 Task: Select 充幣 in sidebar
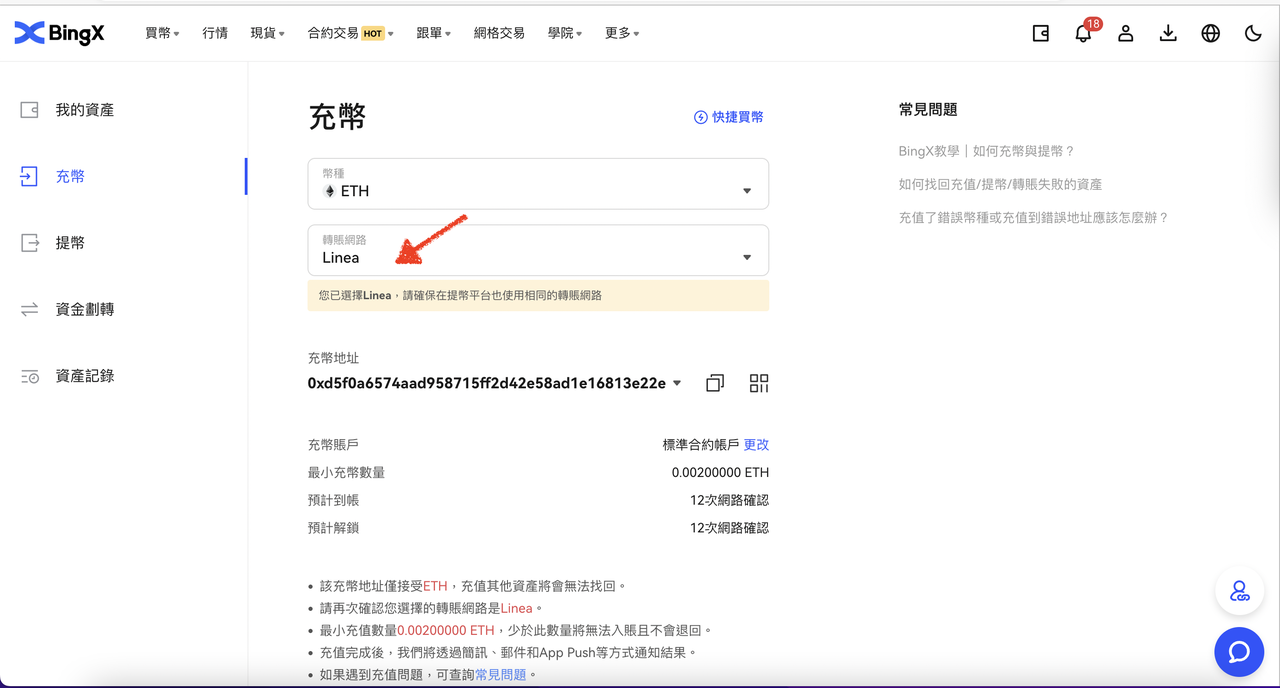click(x=70, y=176)
